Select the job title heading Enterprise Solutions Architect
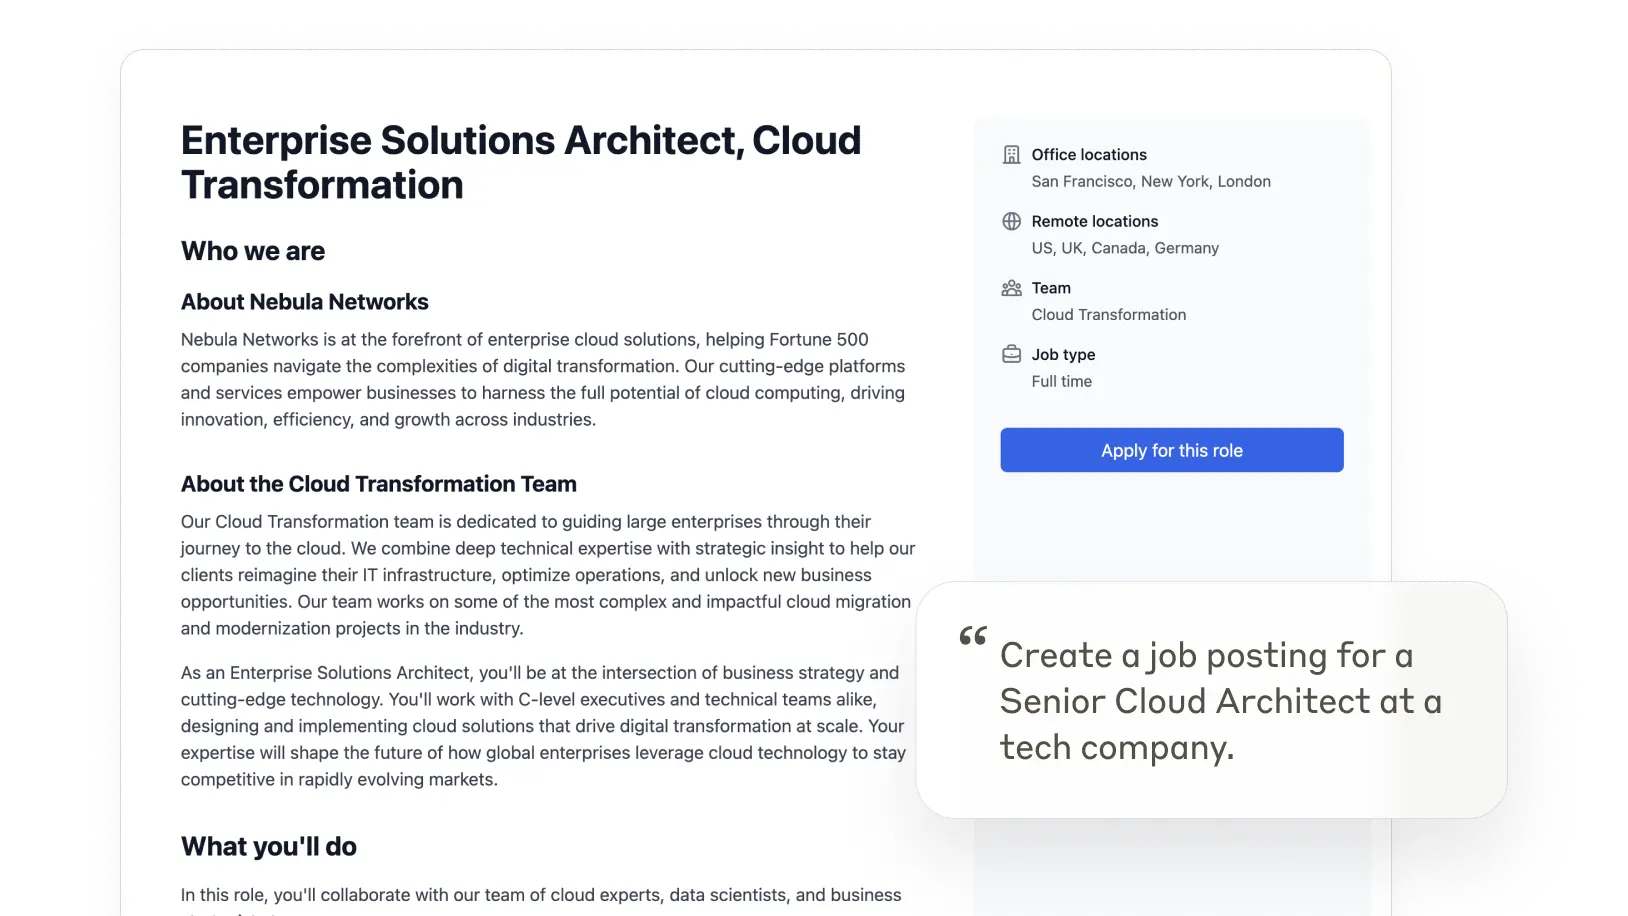The width and height of the screenshot is (1628, 916). point(521,163)
